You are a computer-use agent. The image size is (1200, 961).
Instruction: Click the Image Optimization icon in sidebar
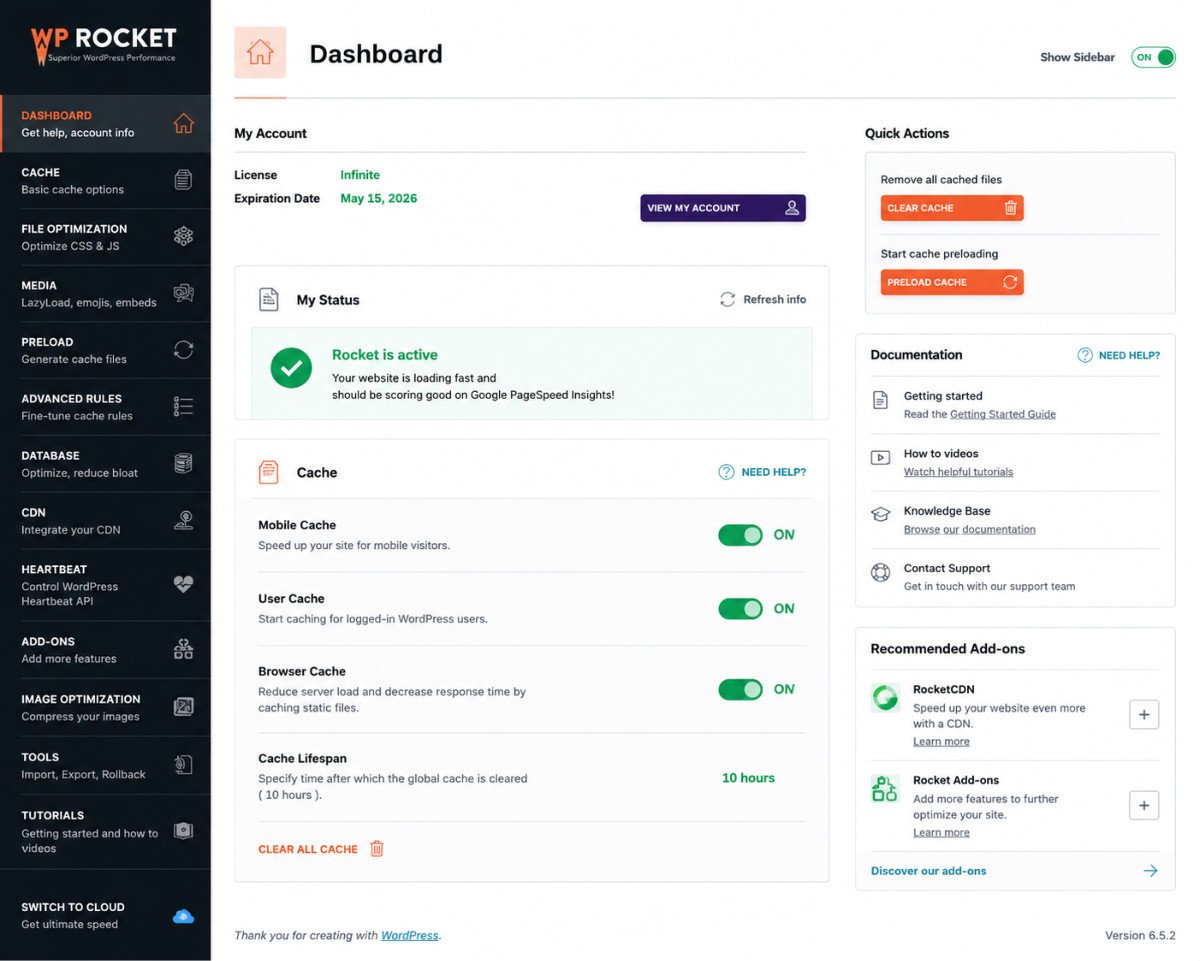coord(183,707)
